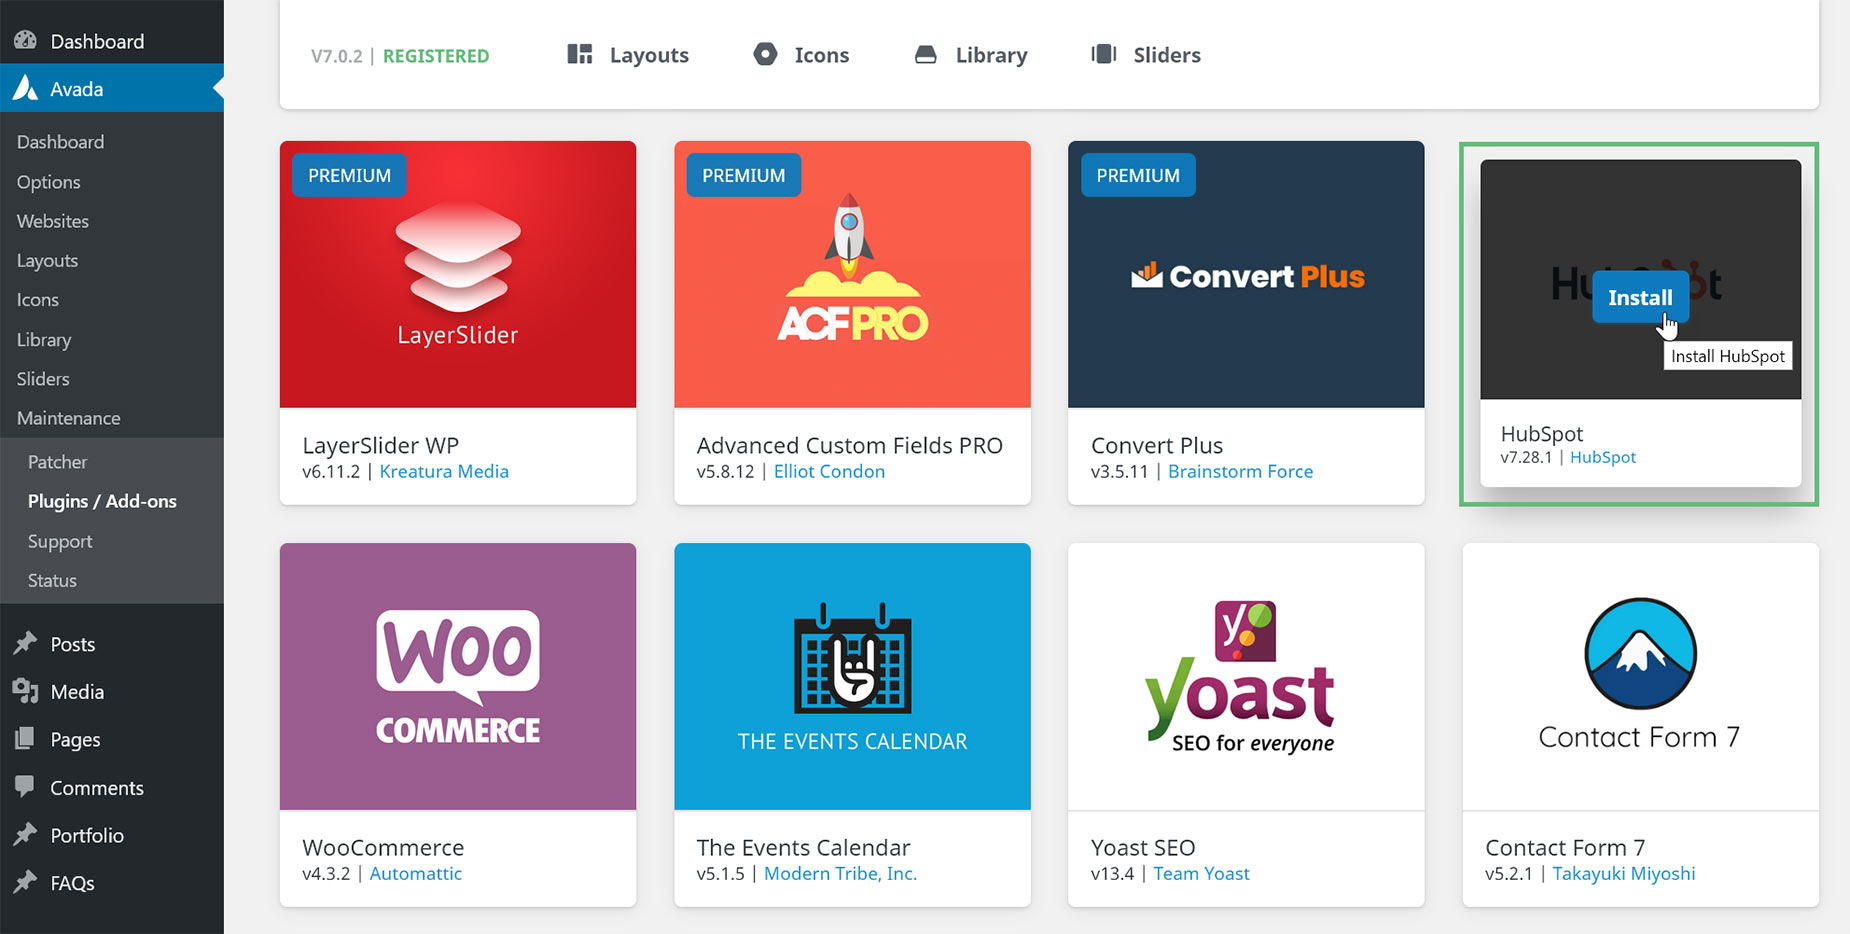Click the LayerSlider PREMIUM badge
This screenshot has width=1850, height=934.
349,175
